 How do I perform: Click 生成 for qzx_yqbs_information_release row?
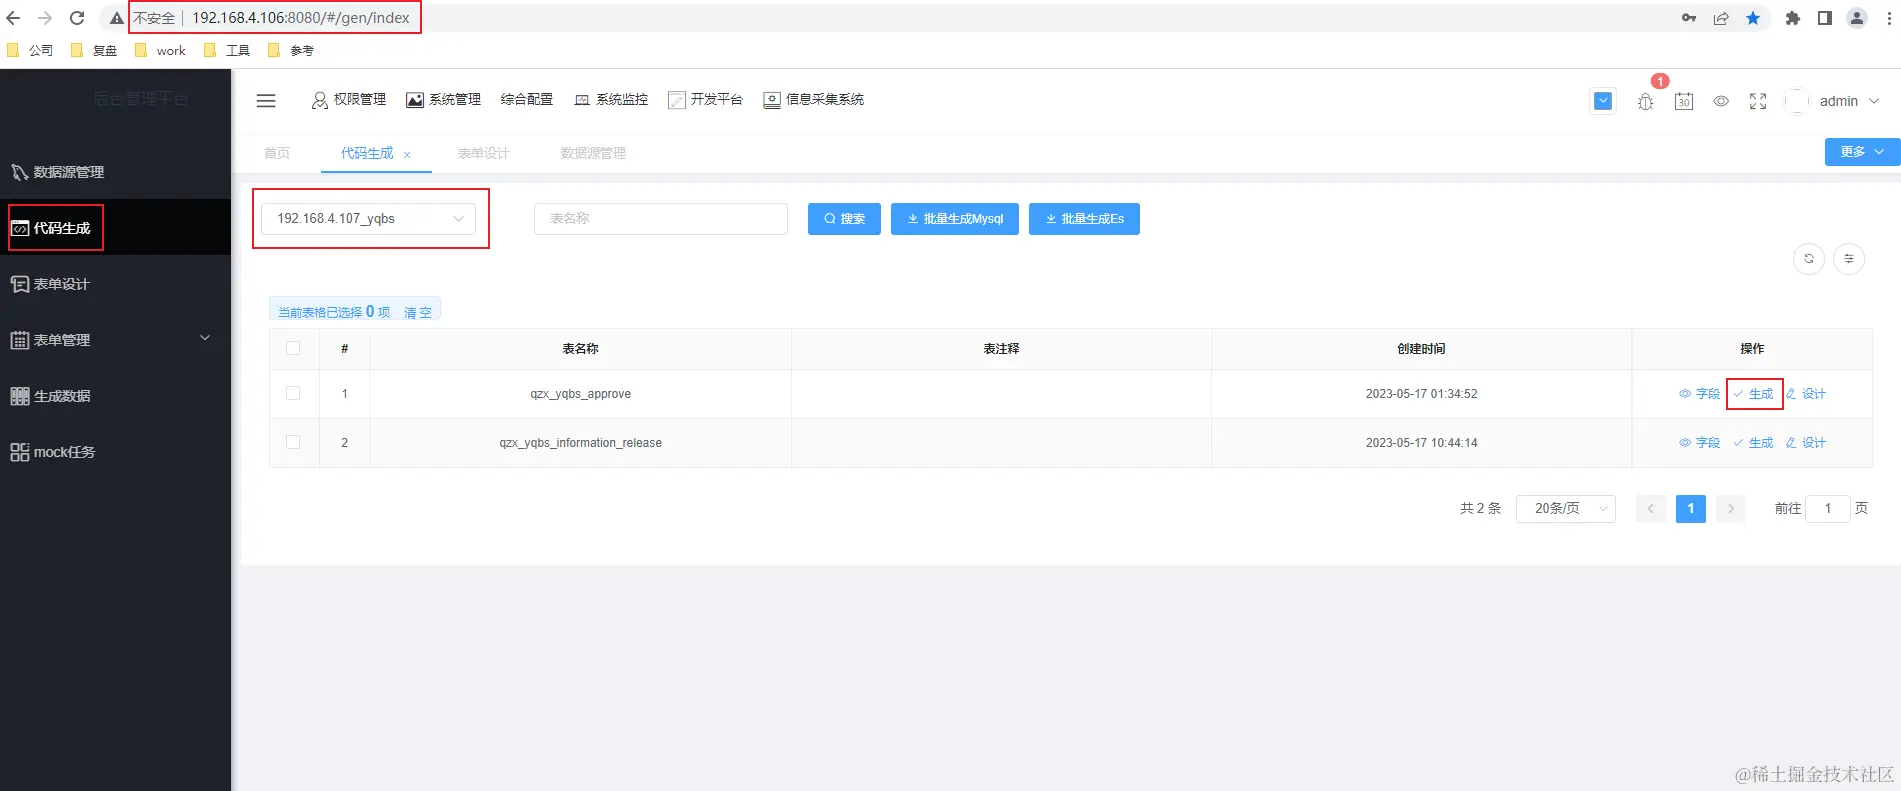click(1754, 443)
